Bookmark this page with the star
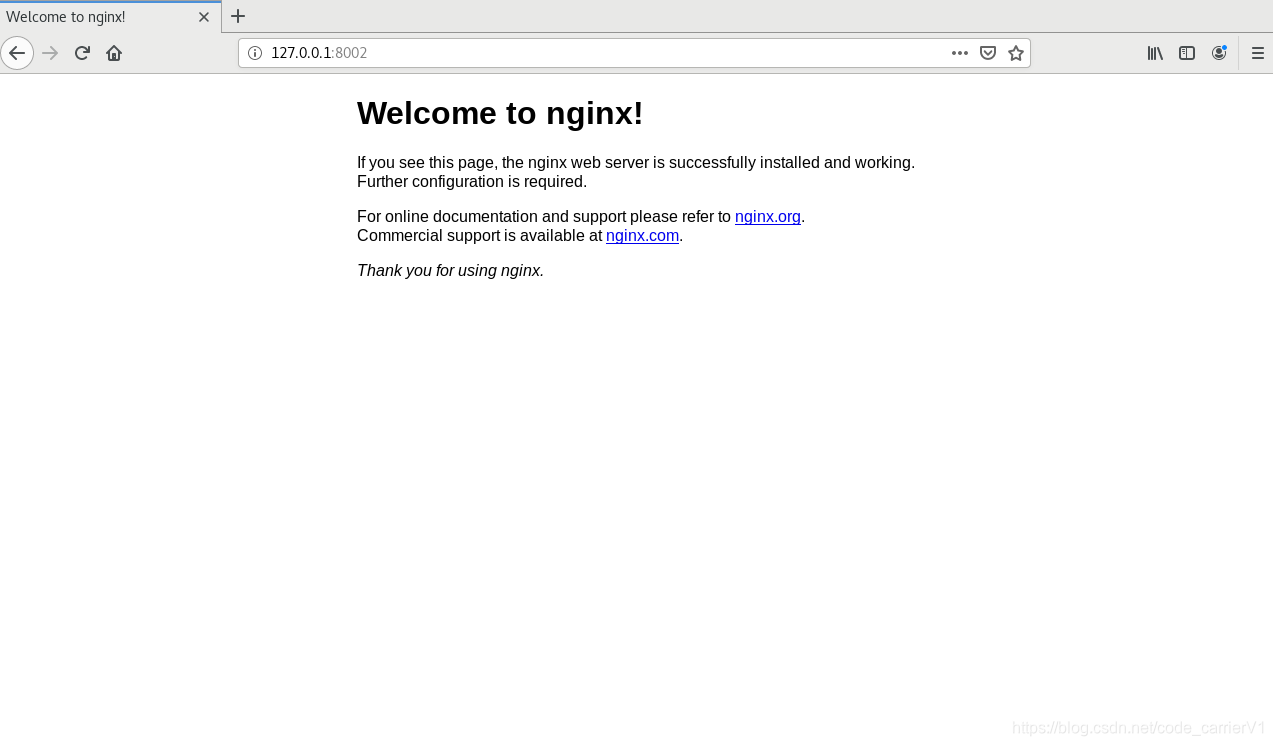1273x746 pixels. 1016,53
